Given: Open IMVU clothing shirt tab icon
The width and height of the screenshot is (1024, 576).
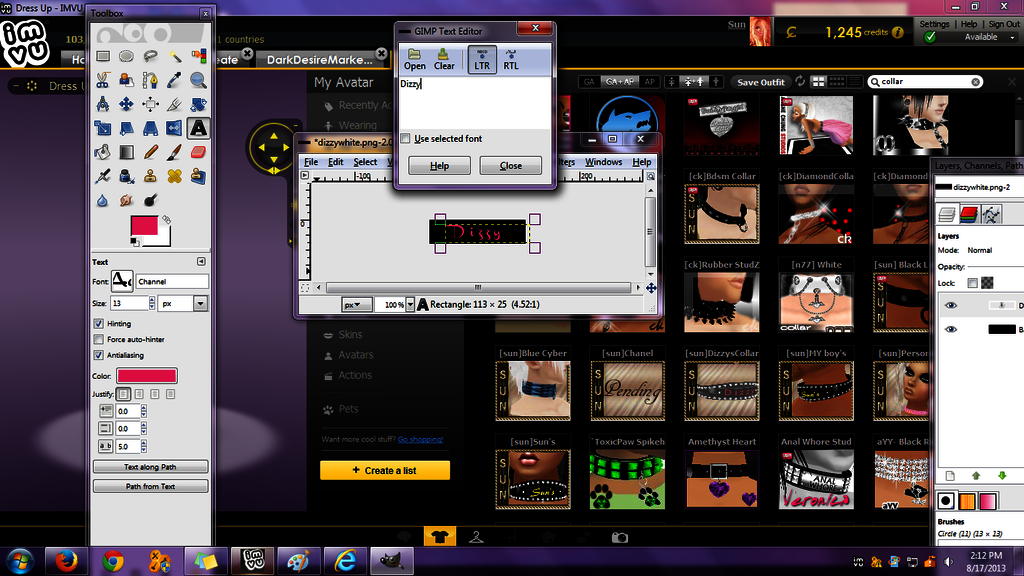Looking at the screenshot, I should coord(440,537).
